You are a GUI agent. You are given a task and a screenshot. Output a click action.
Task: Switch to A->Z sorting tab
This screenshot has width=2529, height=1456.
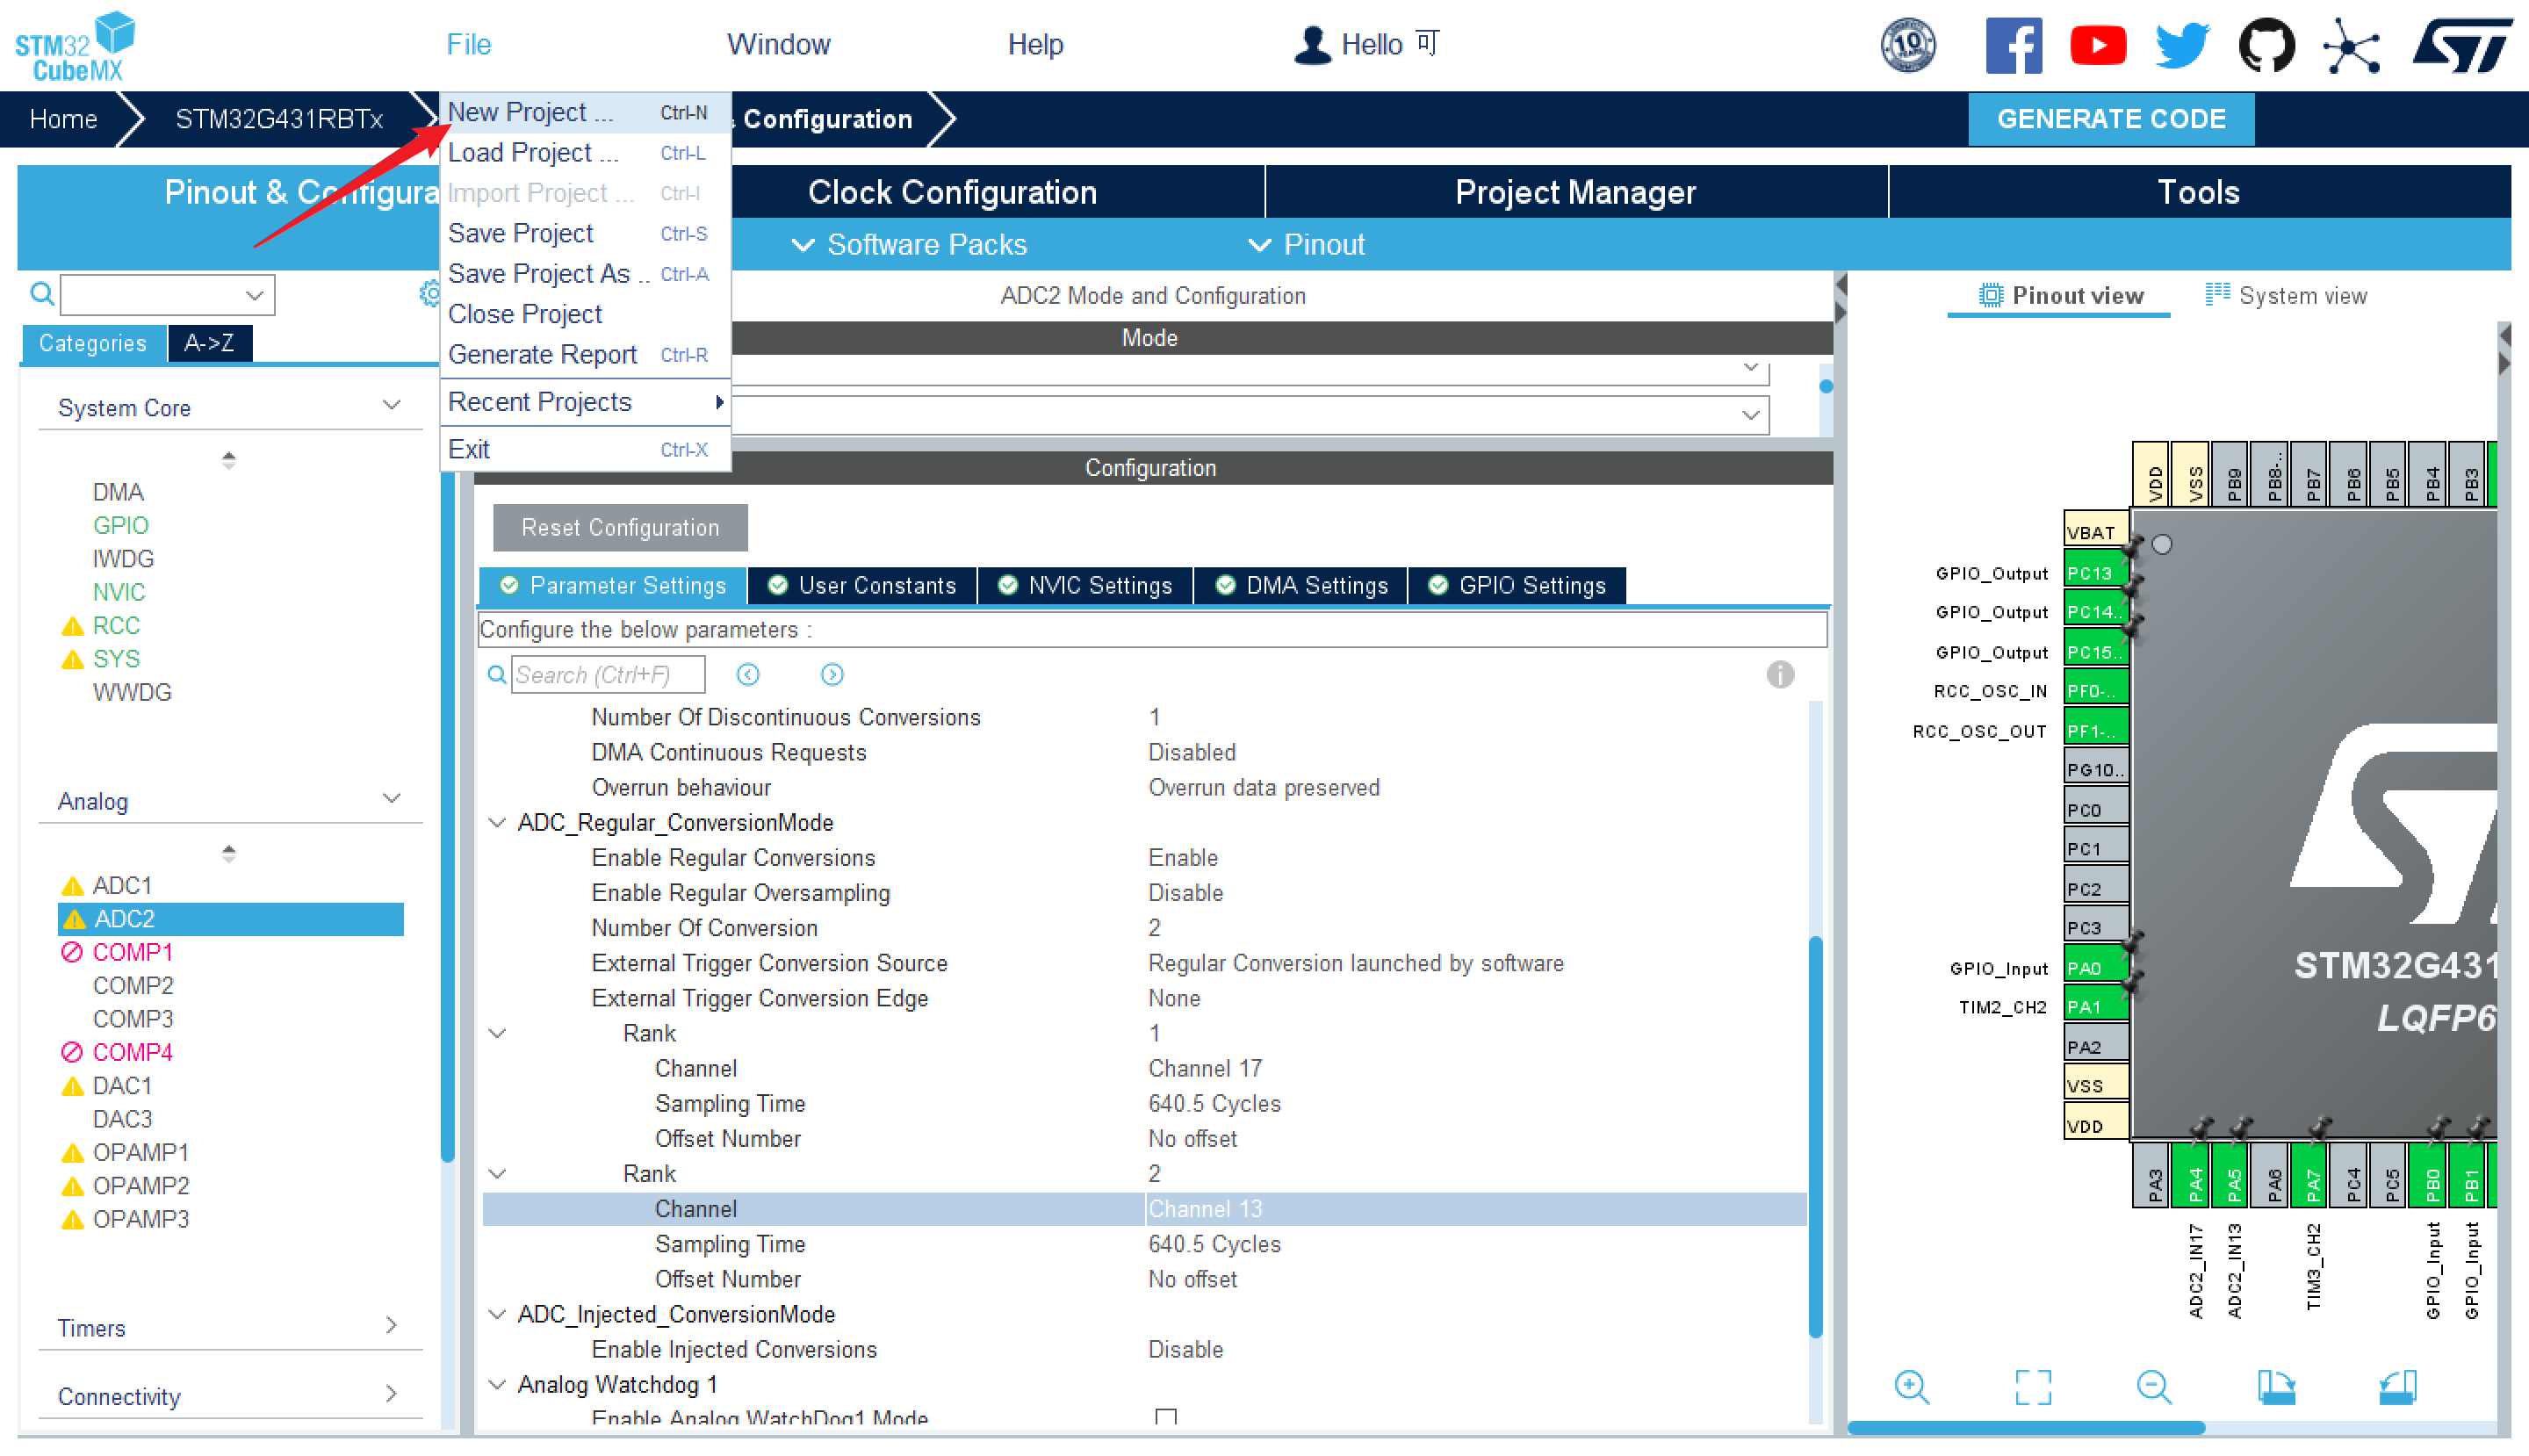point(209,343)
